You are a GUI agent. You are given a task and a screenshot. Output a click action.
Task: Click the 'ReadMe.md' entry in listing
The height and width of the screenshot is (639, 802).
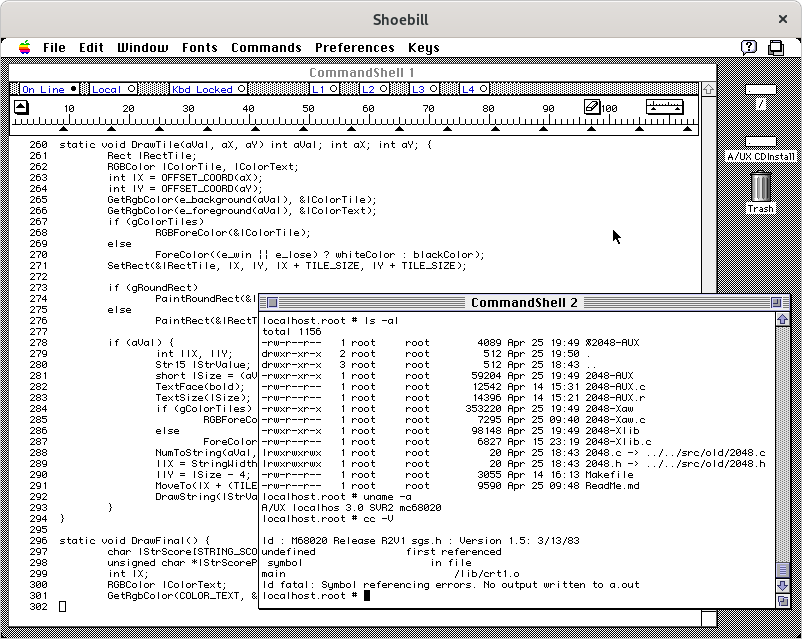click(x=612, y=486)
